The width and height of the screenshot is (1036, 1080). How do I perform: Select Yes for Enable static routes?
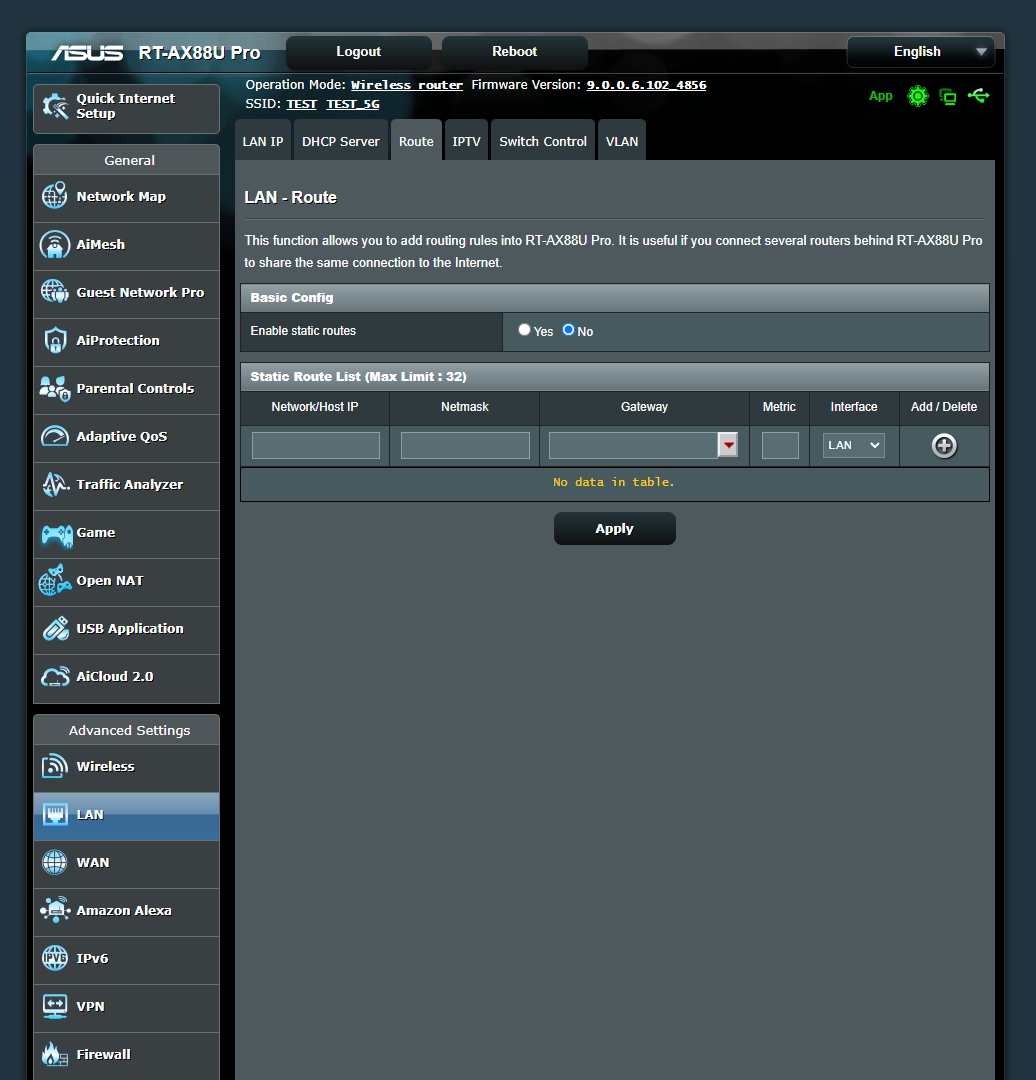[x=524, y=330]
